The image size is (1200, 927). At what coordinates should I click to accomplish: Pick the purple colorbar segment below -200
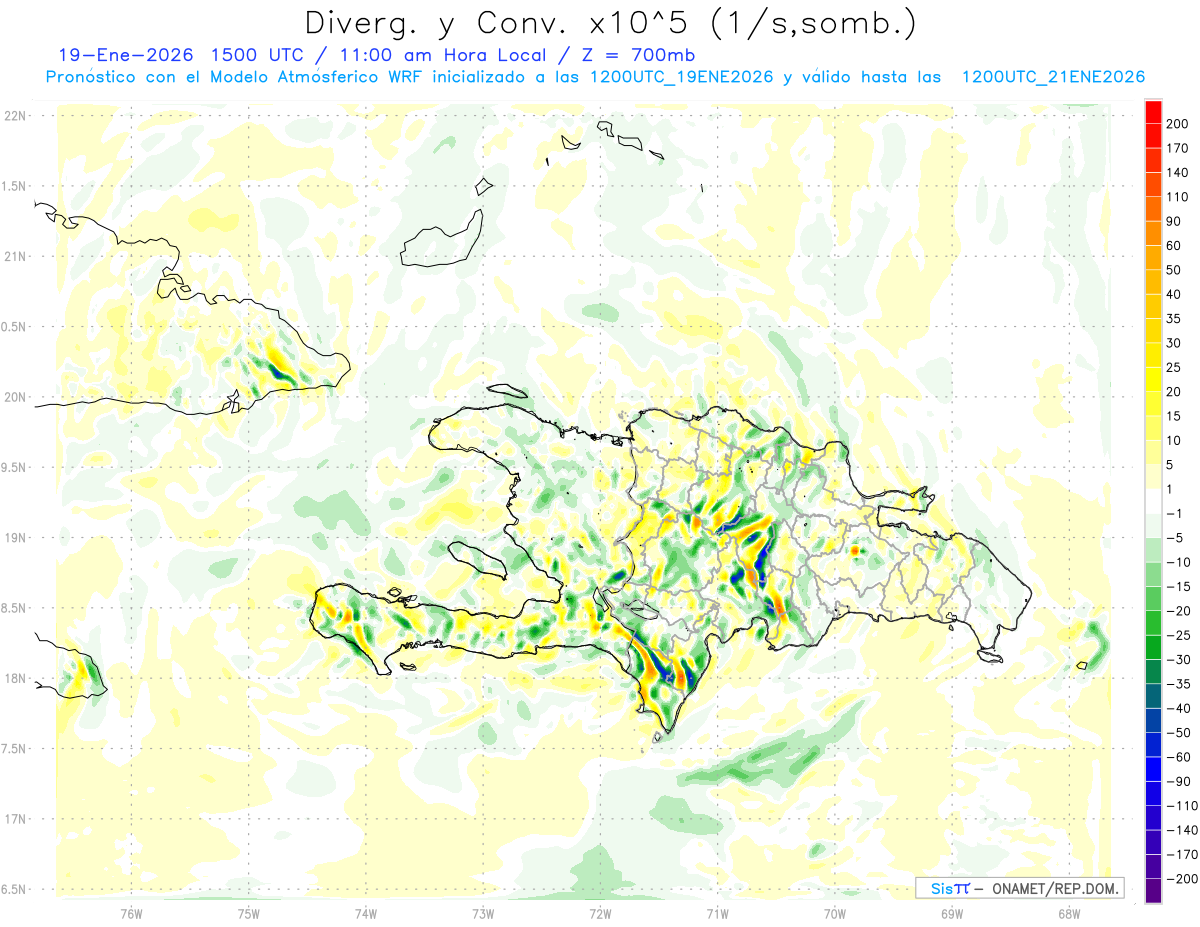[1153, 891]
